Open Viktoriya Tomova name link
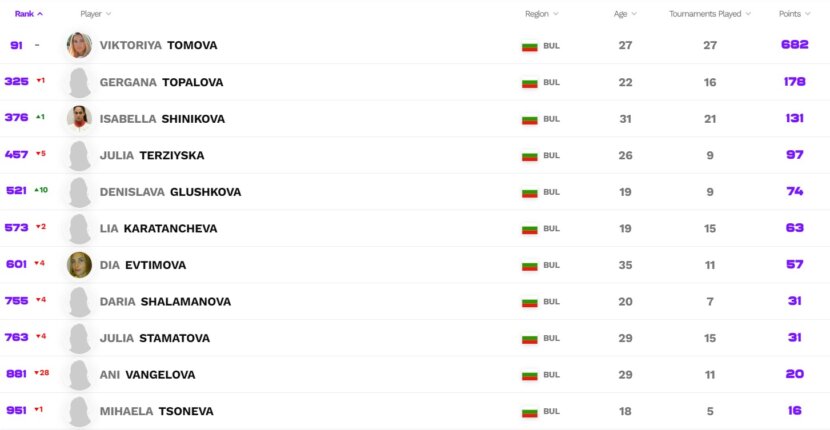 point(158,46)
